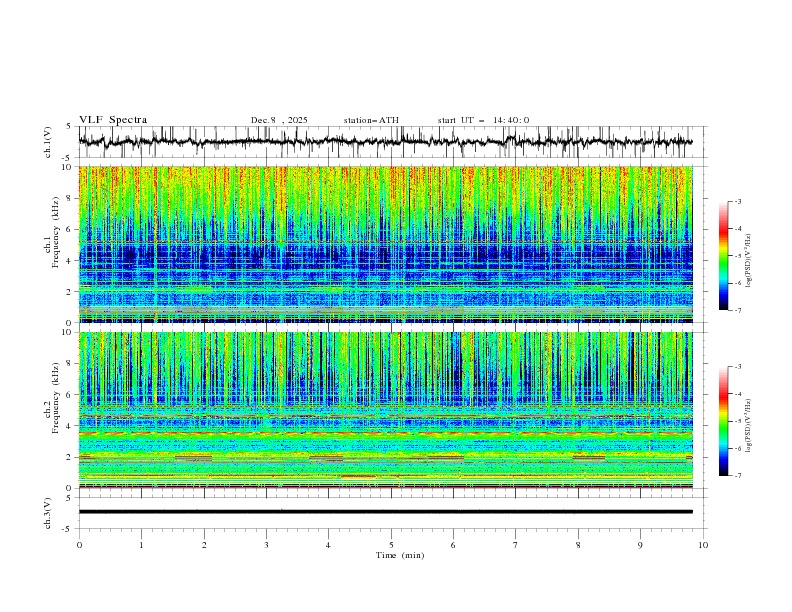
Task: Click the ch.1 spectrogram panel
Action: [x=386, y=244]
